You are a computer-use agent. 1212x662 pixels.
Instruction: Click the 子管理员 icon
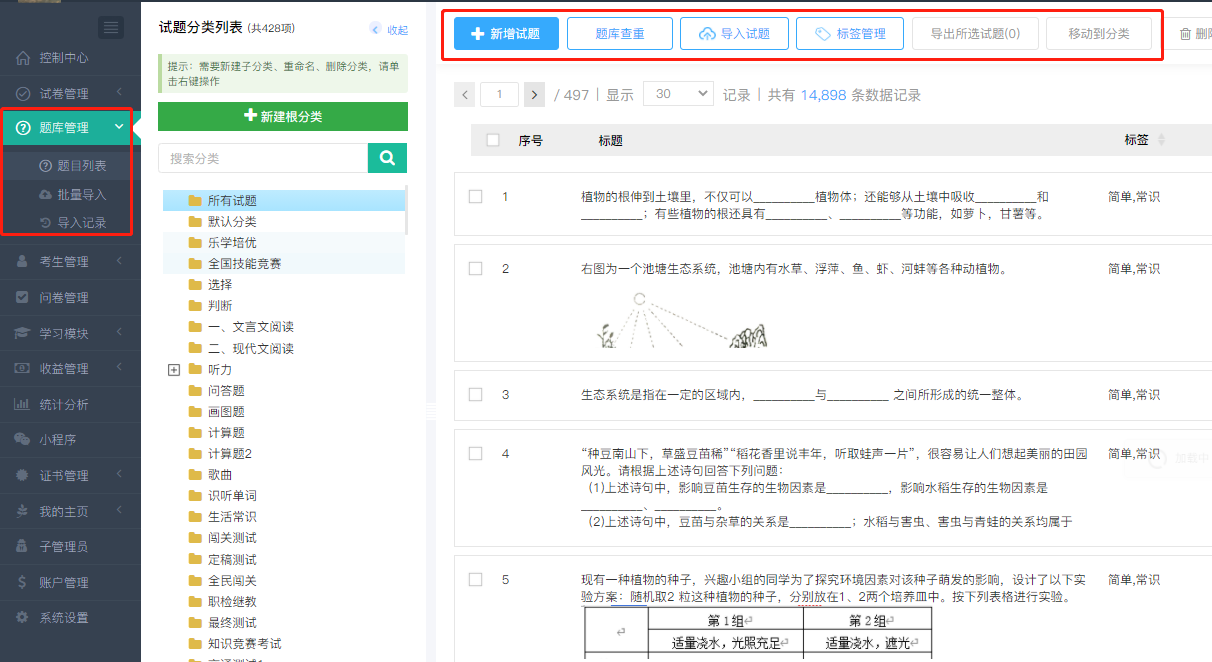[x=22, y=546]
